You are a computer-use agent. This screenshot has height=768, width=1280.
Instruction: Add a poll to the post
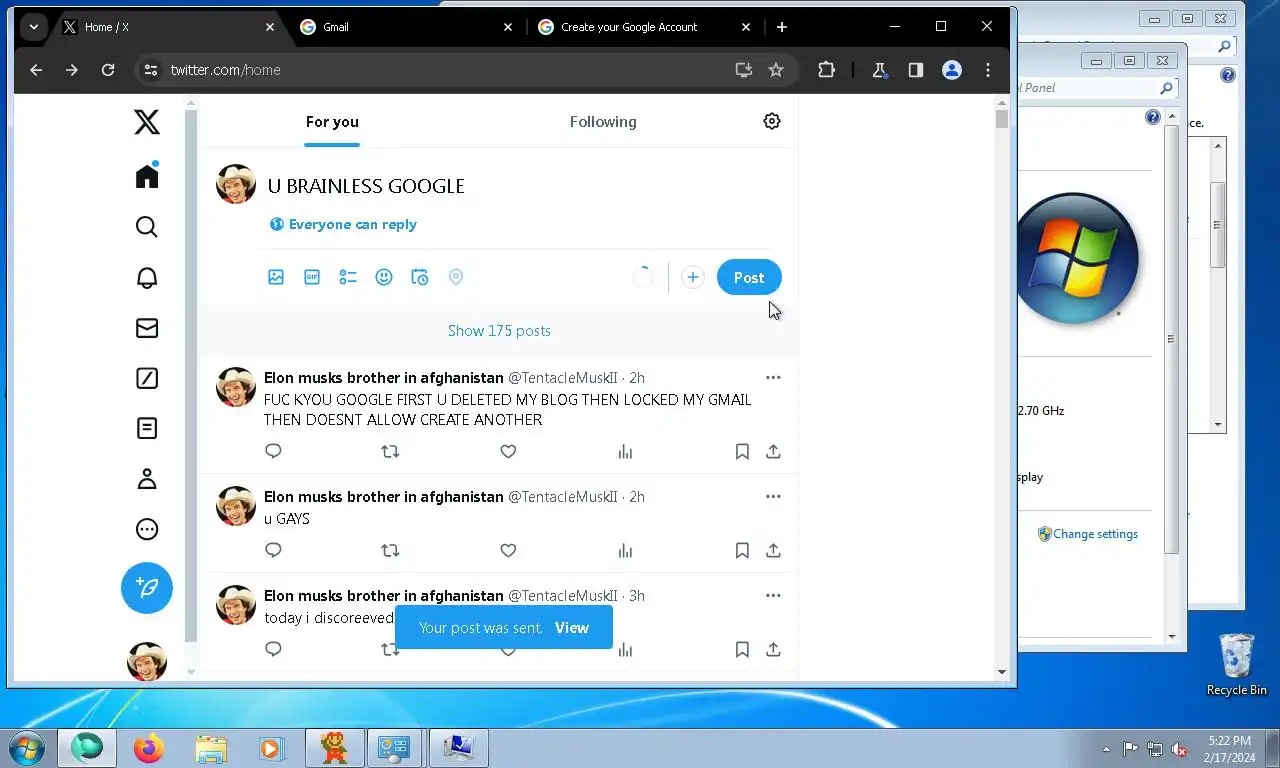click(x=348, y=277)
